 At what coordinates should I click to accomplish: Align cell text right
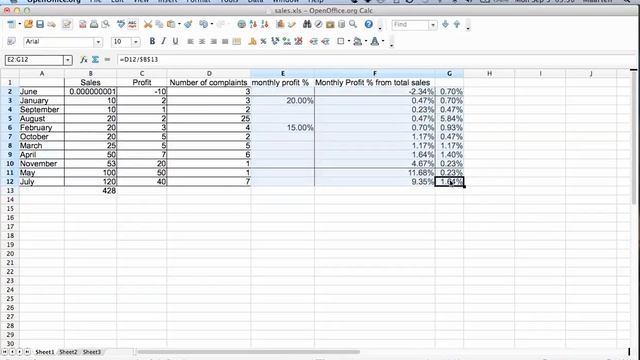[213, 41]
